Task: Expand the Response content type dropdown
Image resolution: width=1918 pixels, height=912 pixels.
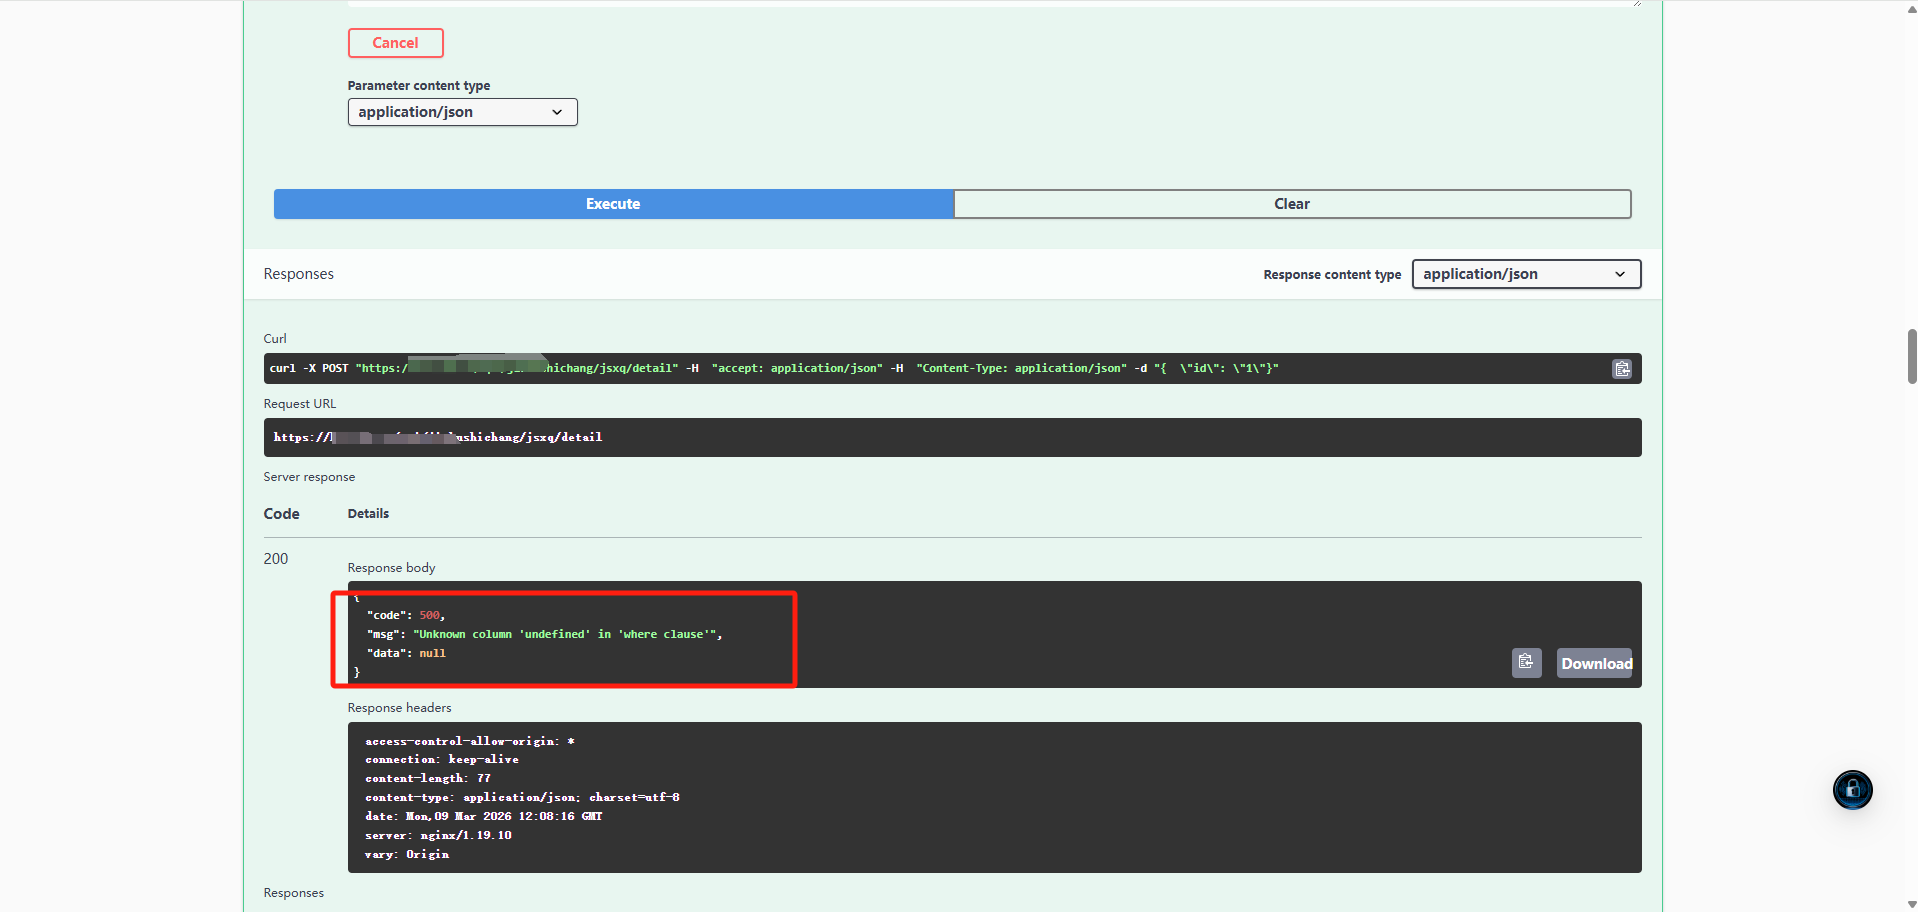Action: (x=1525, y=274)
